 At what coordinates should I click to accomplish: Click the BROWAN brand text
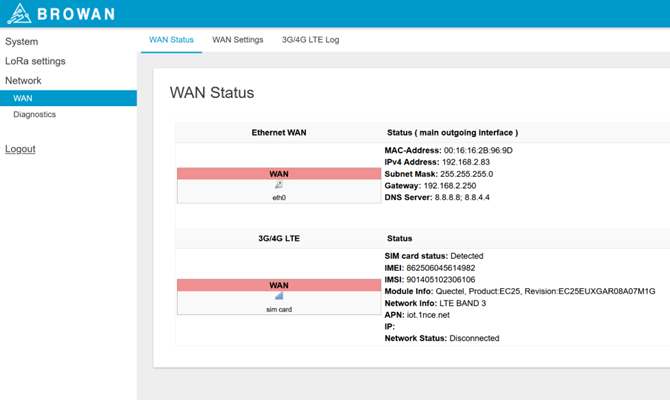(76, 14)
